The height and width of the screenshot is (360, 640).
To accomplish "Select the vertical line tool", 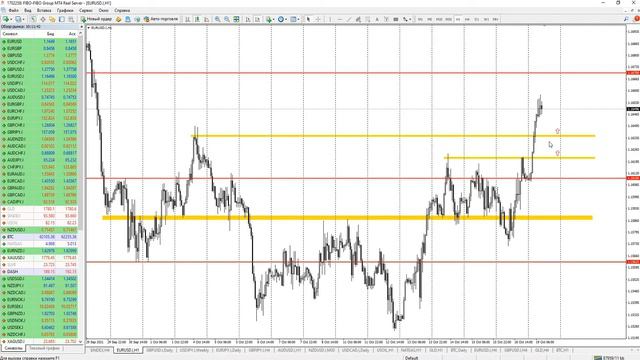I will [330, 19].
